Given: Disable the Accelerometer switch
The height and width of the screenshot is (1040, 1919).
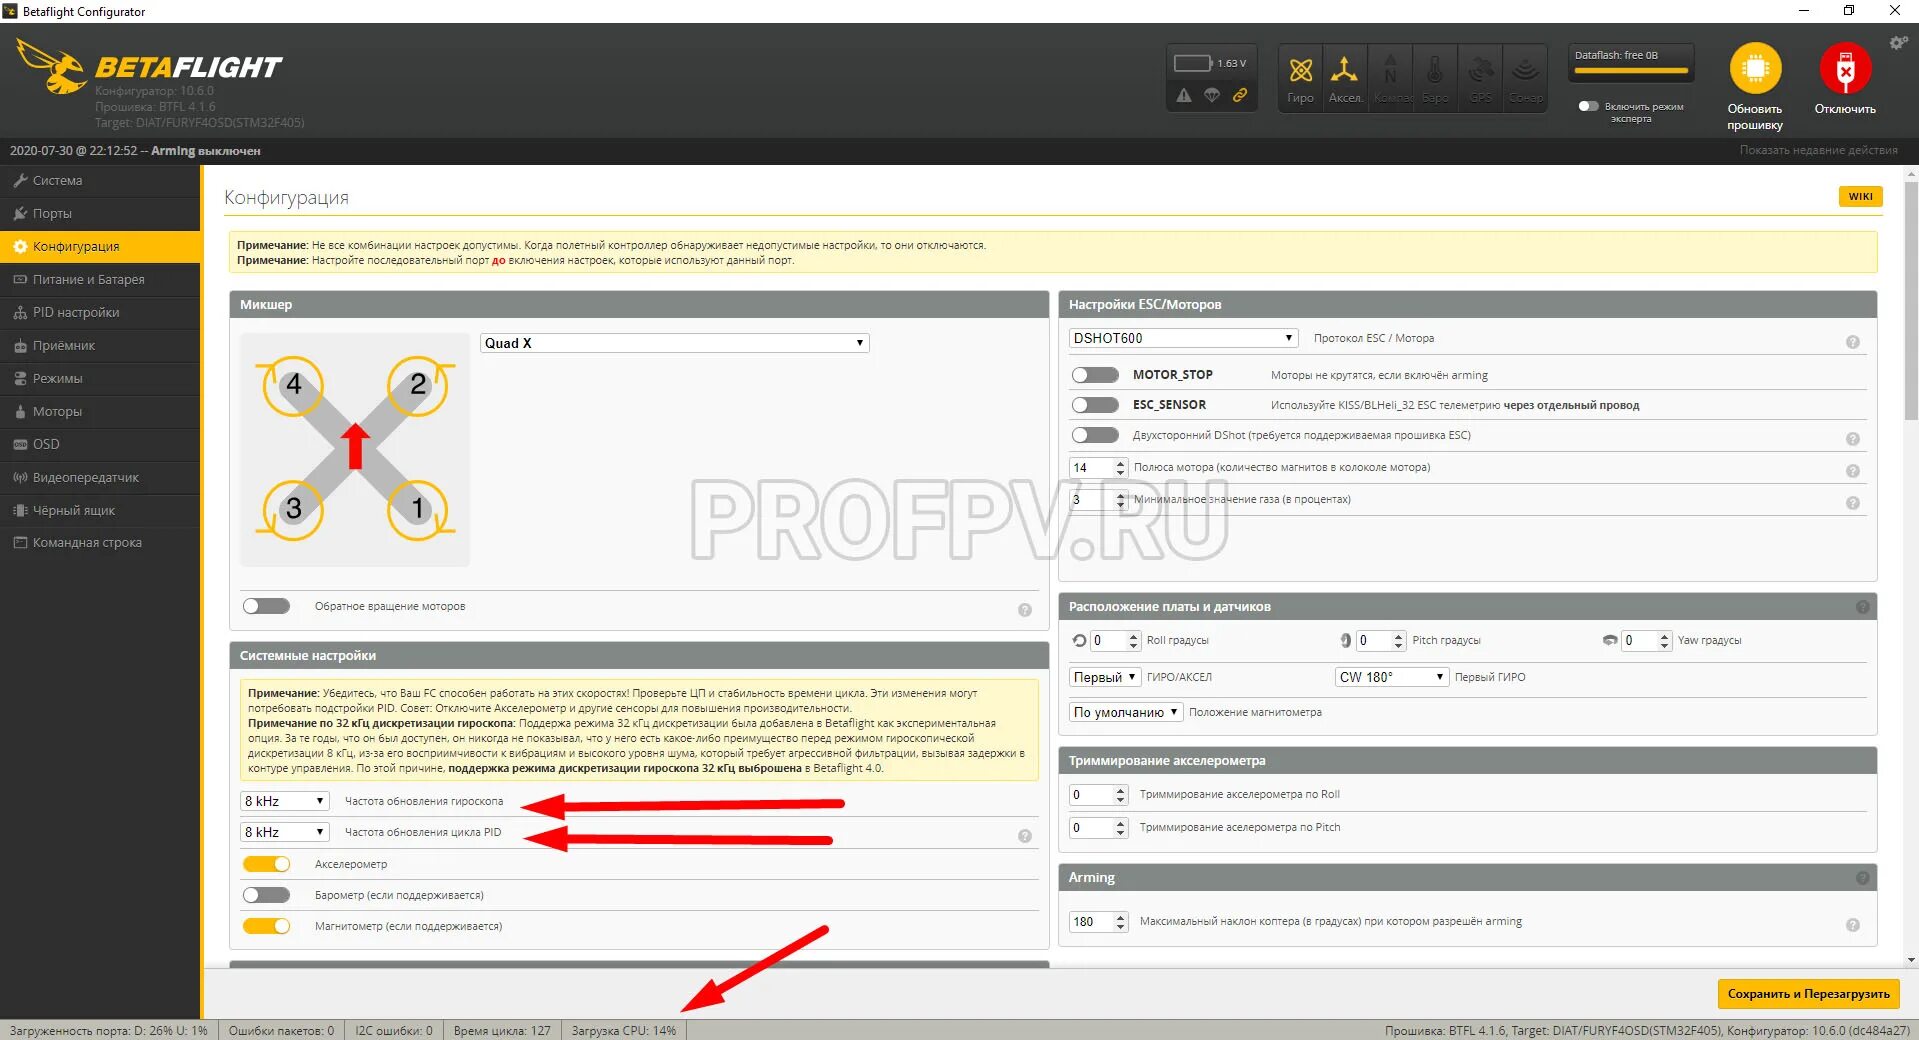Looking at the screenshot, I should (x=266, y=864).
